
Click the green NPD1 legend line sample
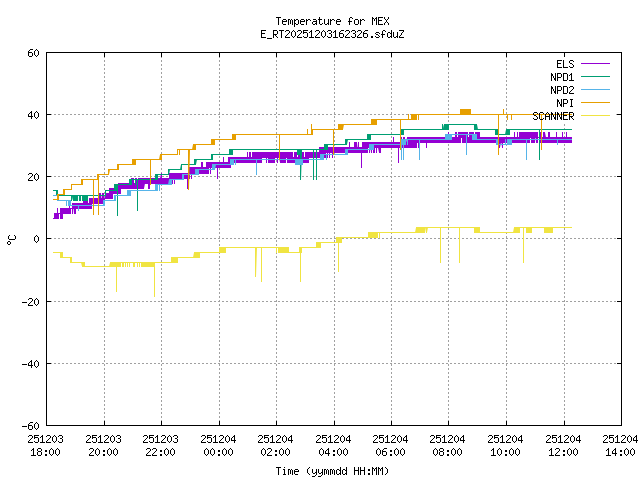[595, 77]
